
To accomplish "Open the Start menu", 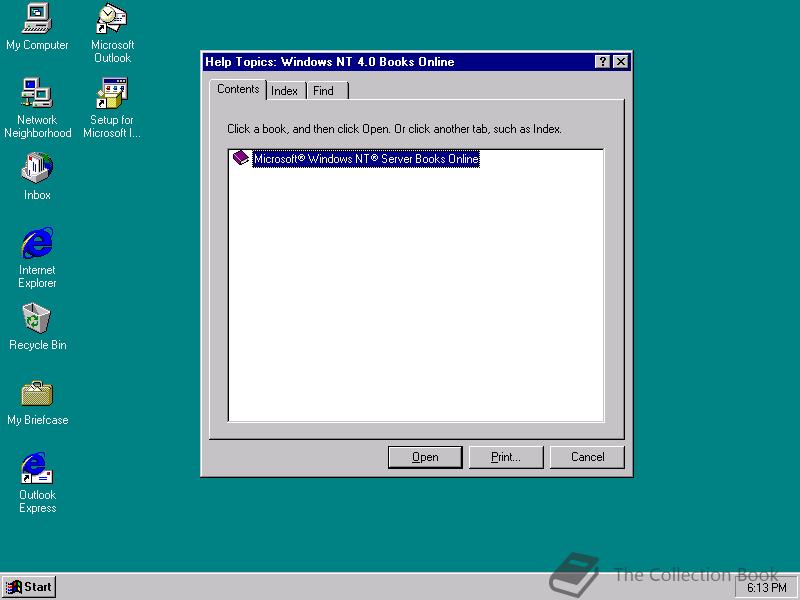I will pyautogui.click(x=29, y=587).
